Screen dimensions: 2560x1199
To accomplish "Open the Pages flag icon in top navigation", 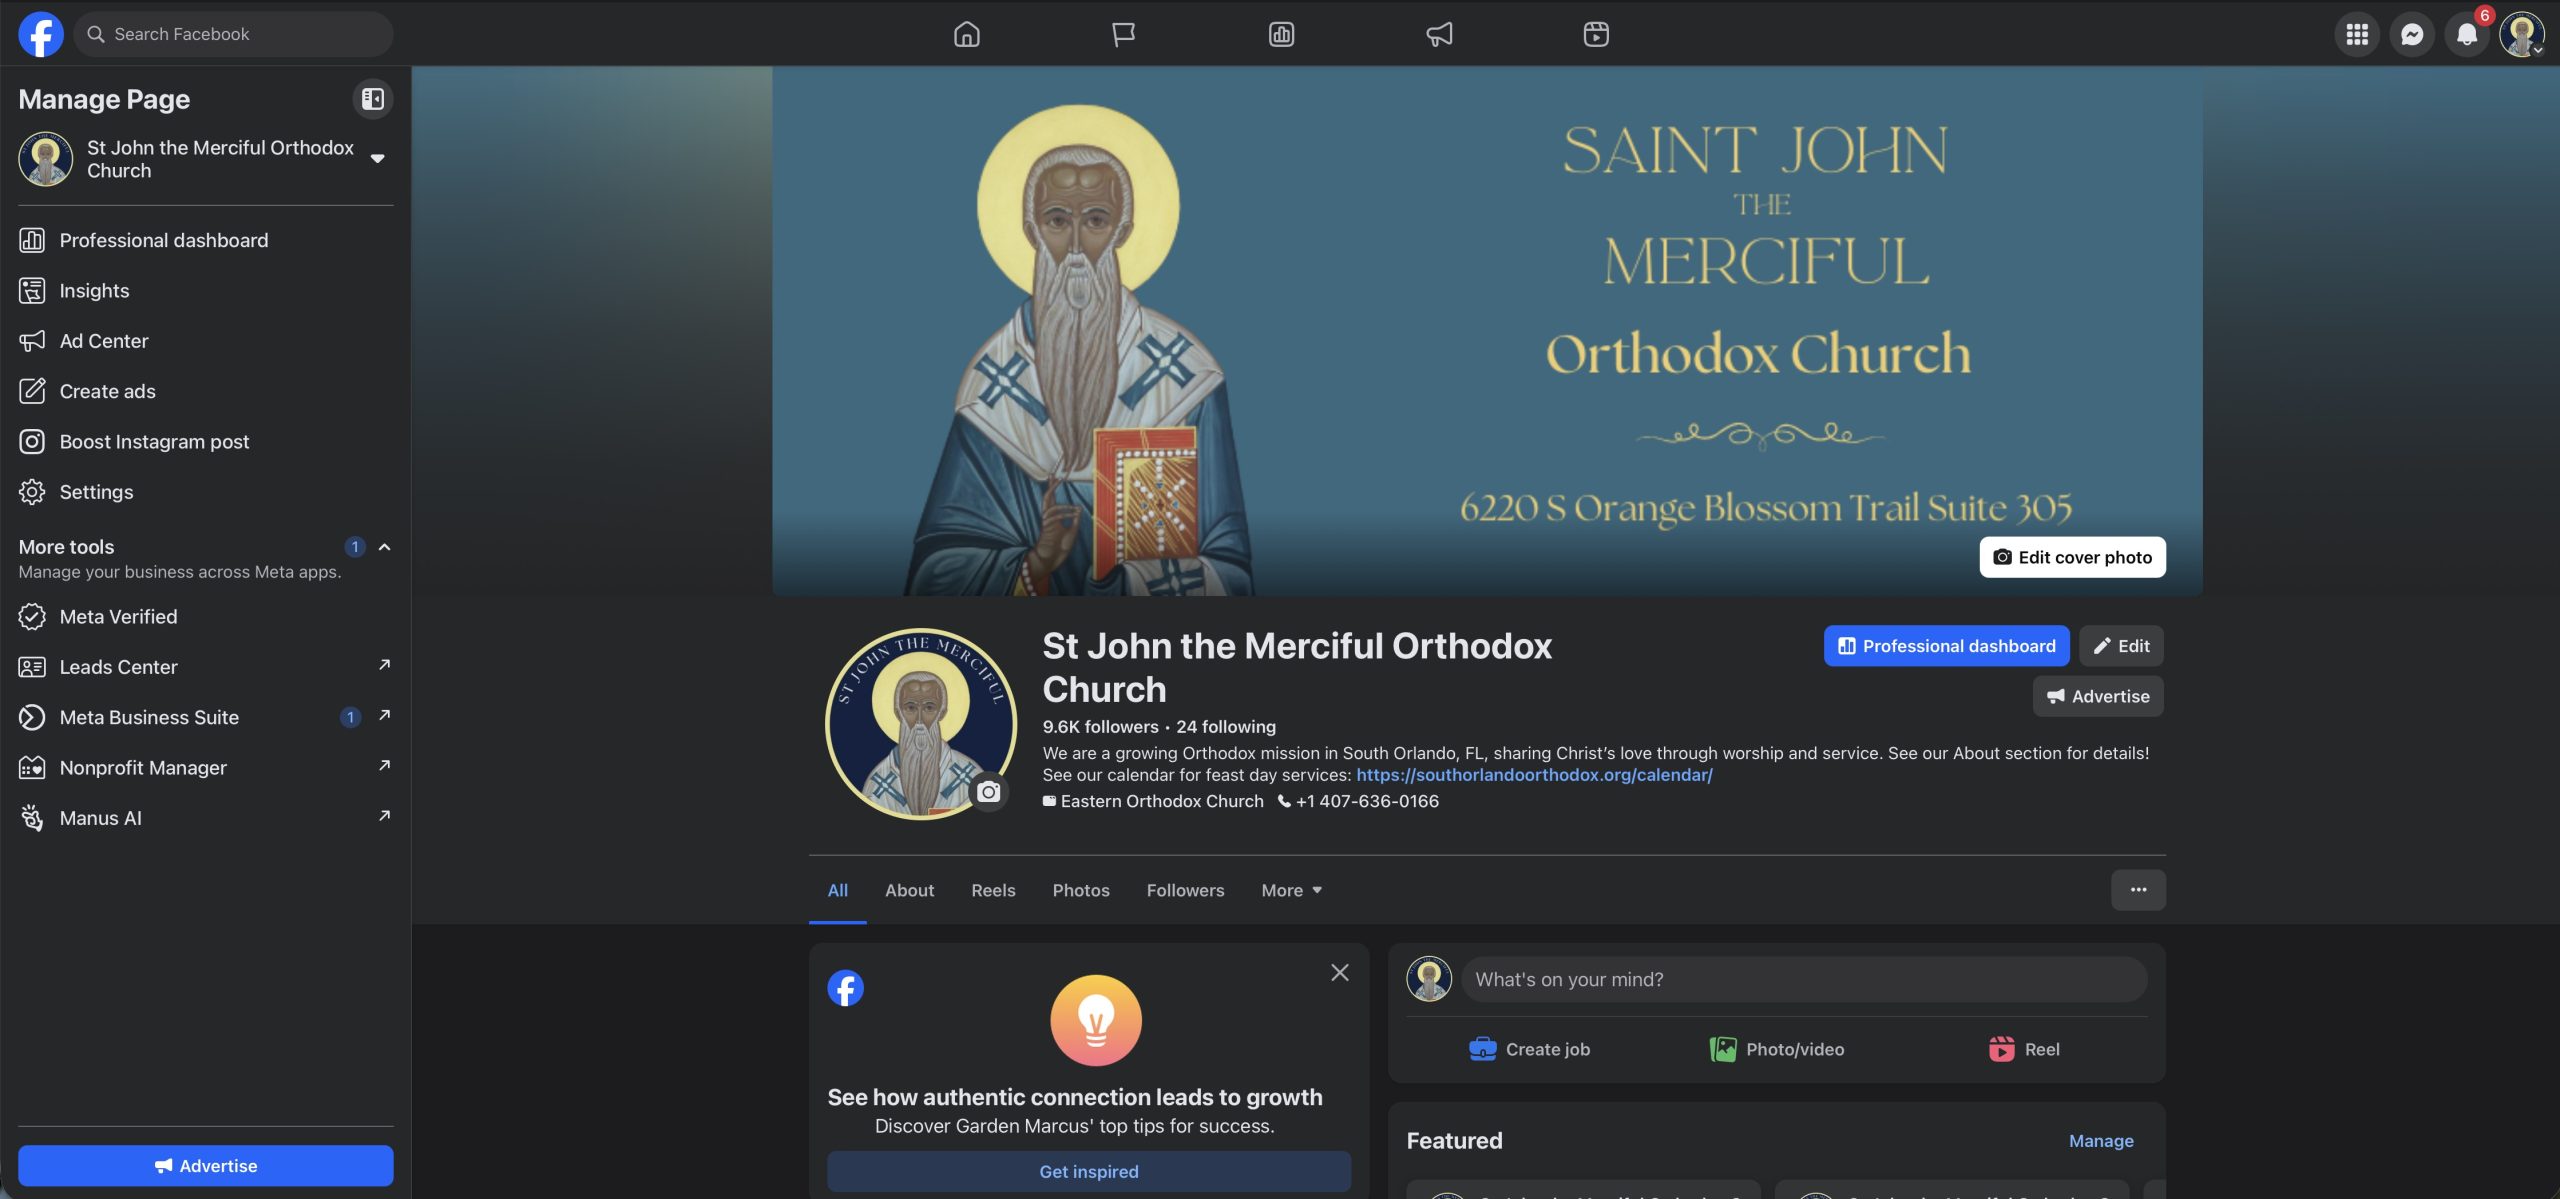I will point(1123,34).
